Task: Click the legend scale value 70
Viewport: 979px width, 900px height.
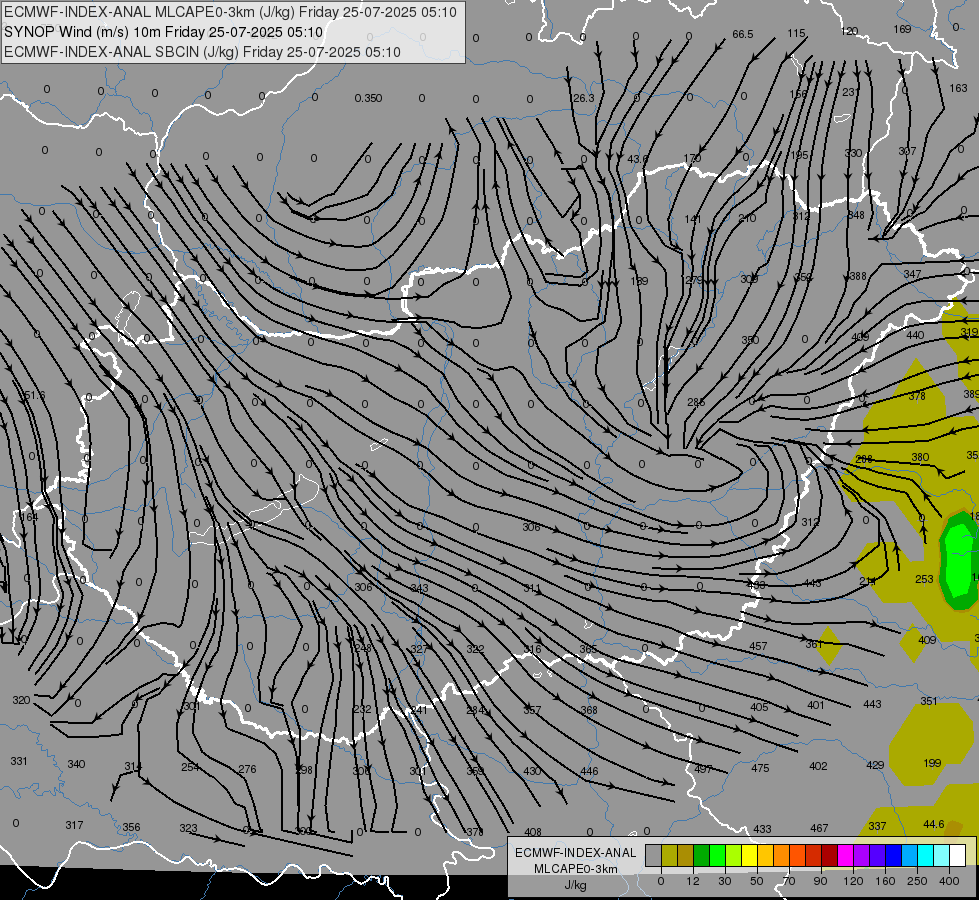Action: click(789, 881)
